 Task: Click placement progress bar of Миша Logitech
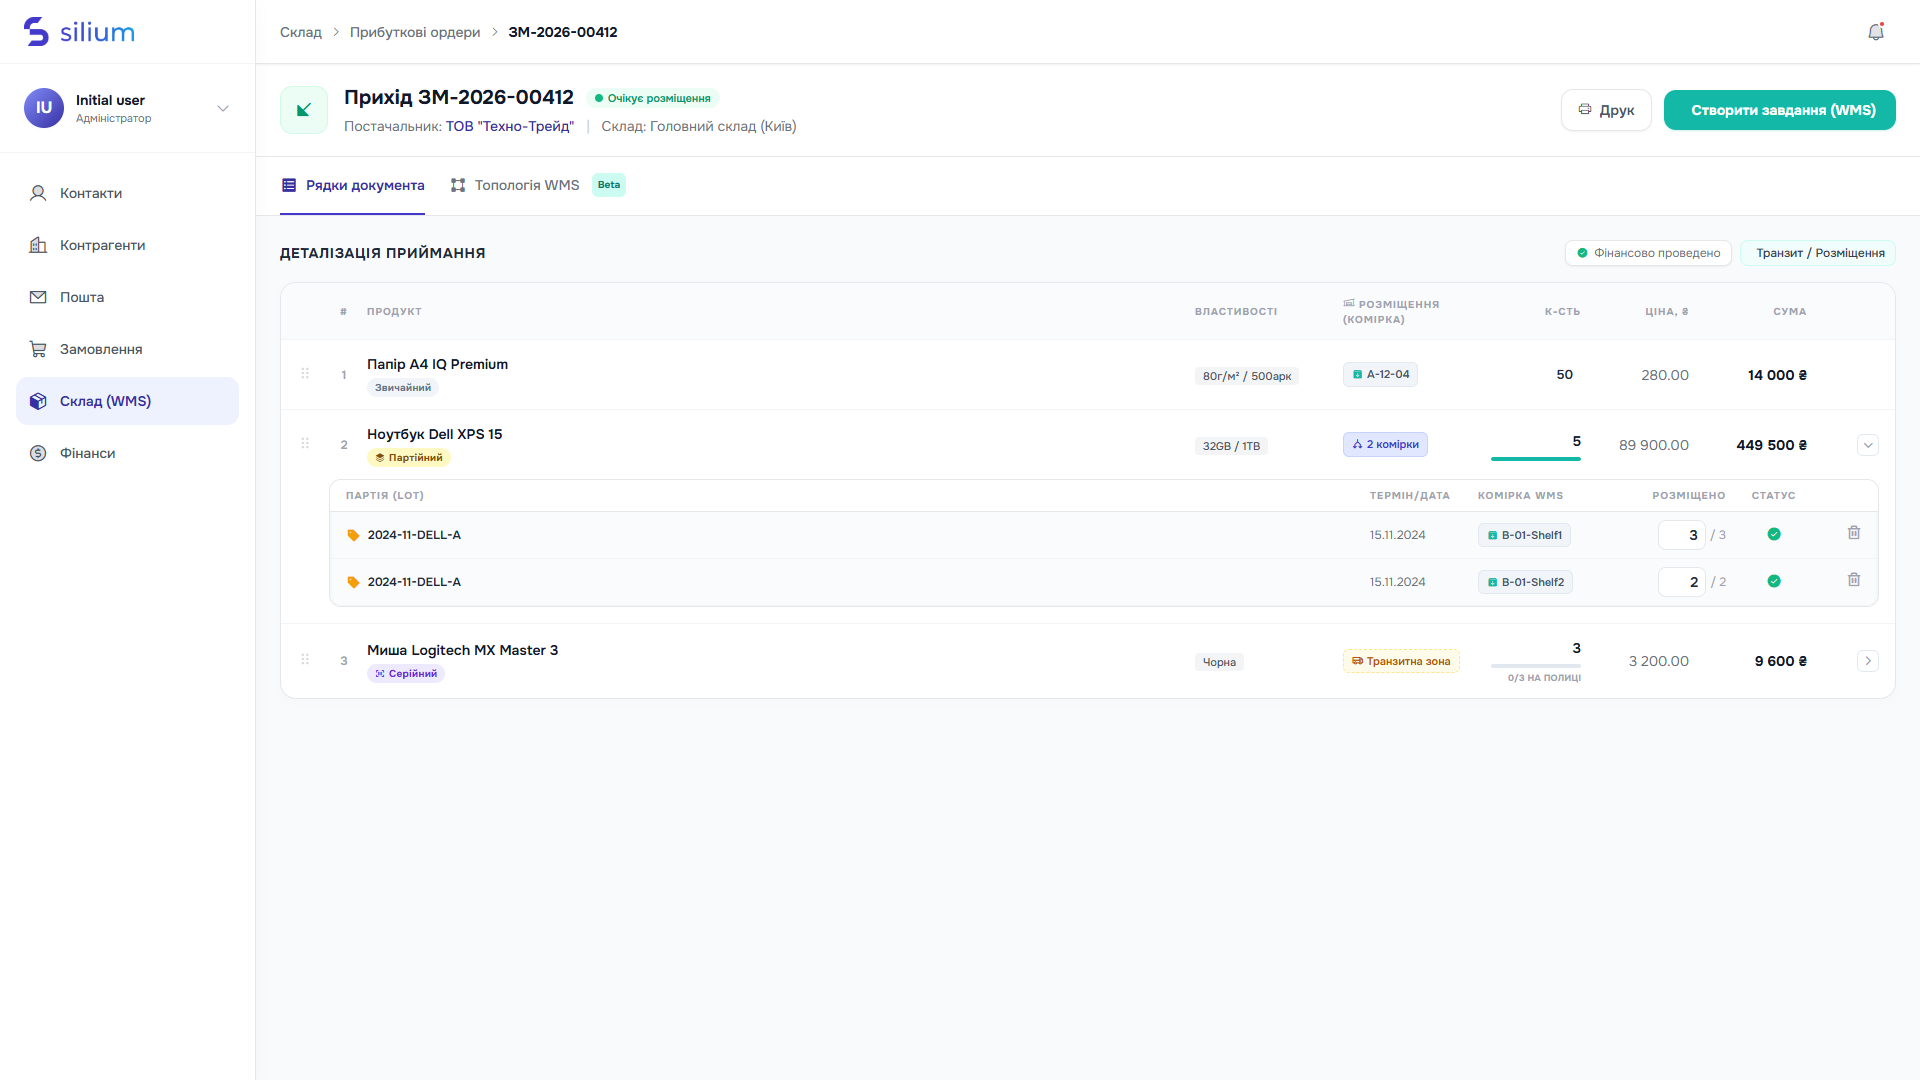pyautogui.click(x=1536, y=666)
